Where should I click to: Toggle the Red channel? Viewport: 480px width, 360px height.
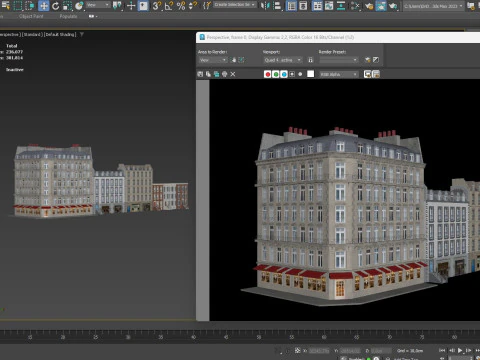pyautogui.click(x=267, y=74)
